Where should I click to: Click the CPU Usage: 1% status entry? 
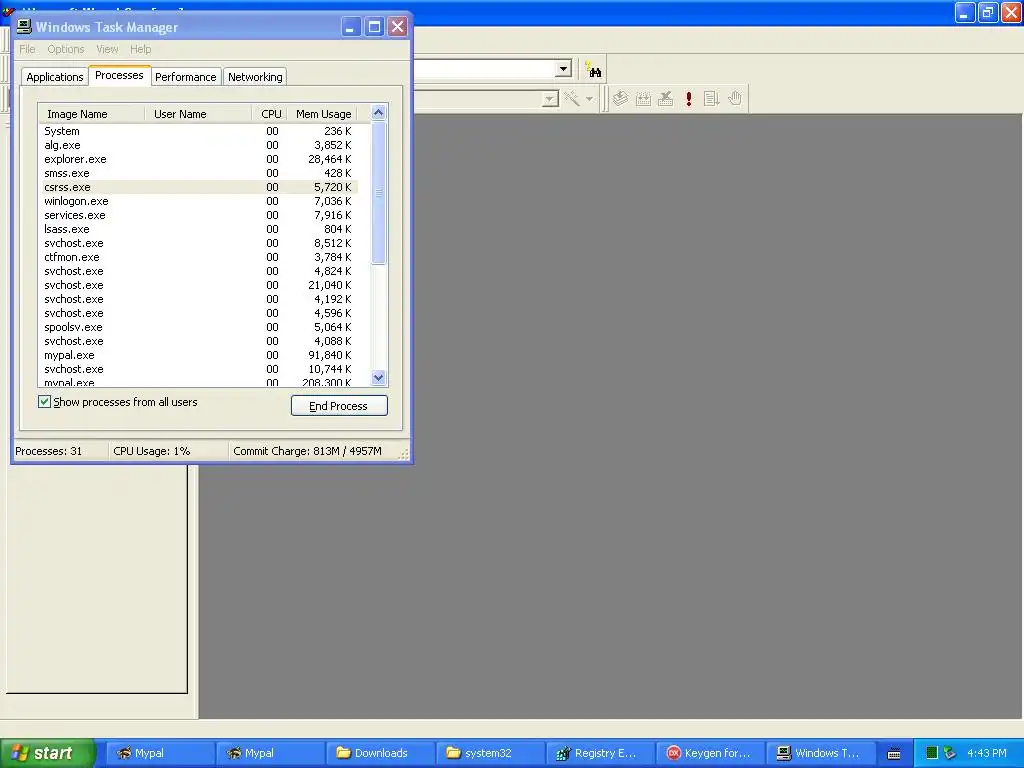tap(168, 451)
